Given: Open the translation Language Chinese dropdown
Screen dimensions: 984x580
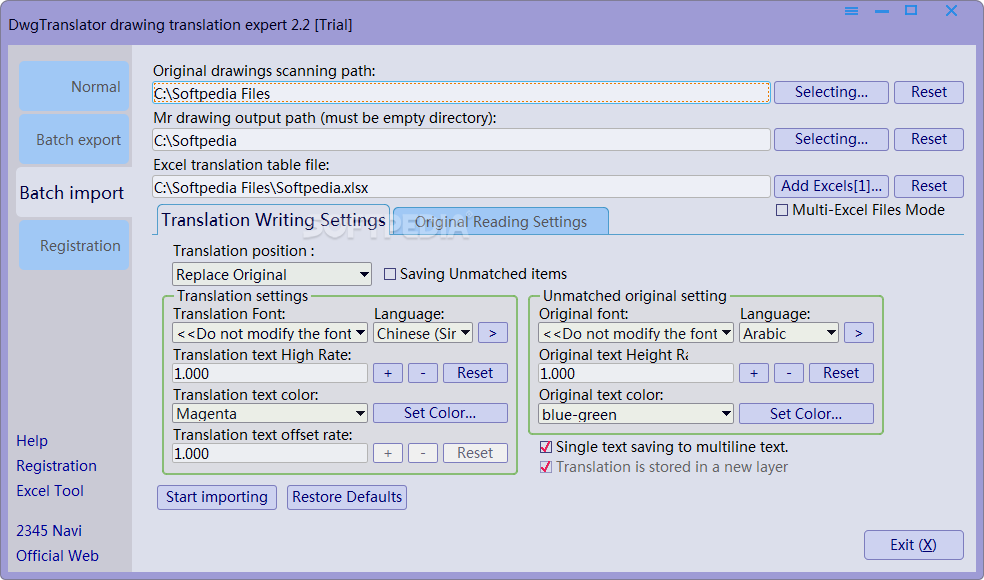Looking at the screenshot, I should tap(423, 333).
